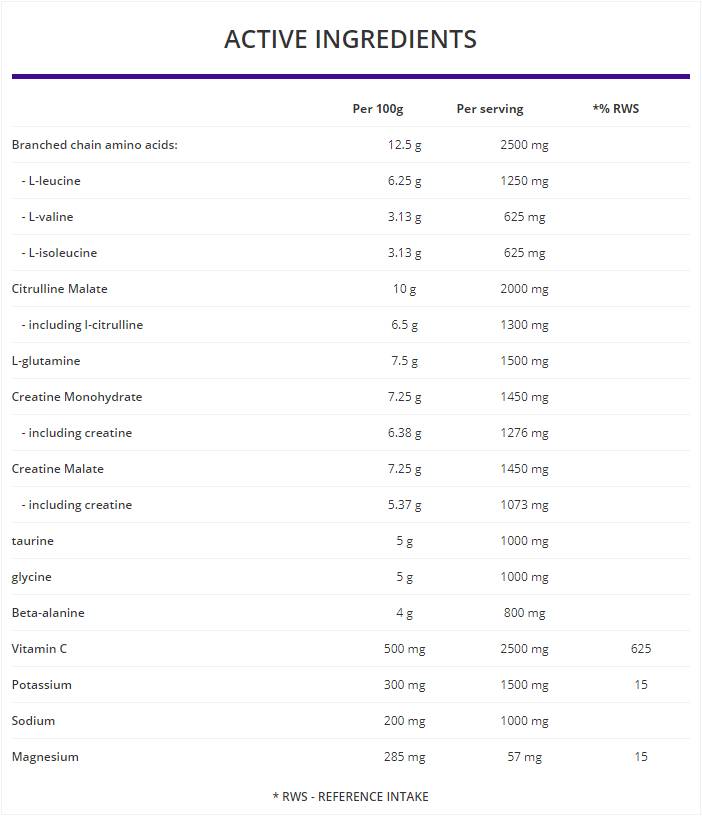This screenshot has width=702, height=816.
Task: Click the '*% RWS' column header
Action: (x=615, y=109)
